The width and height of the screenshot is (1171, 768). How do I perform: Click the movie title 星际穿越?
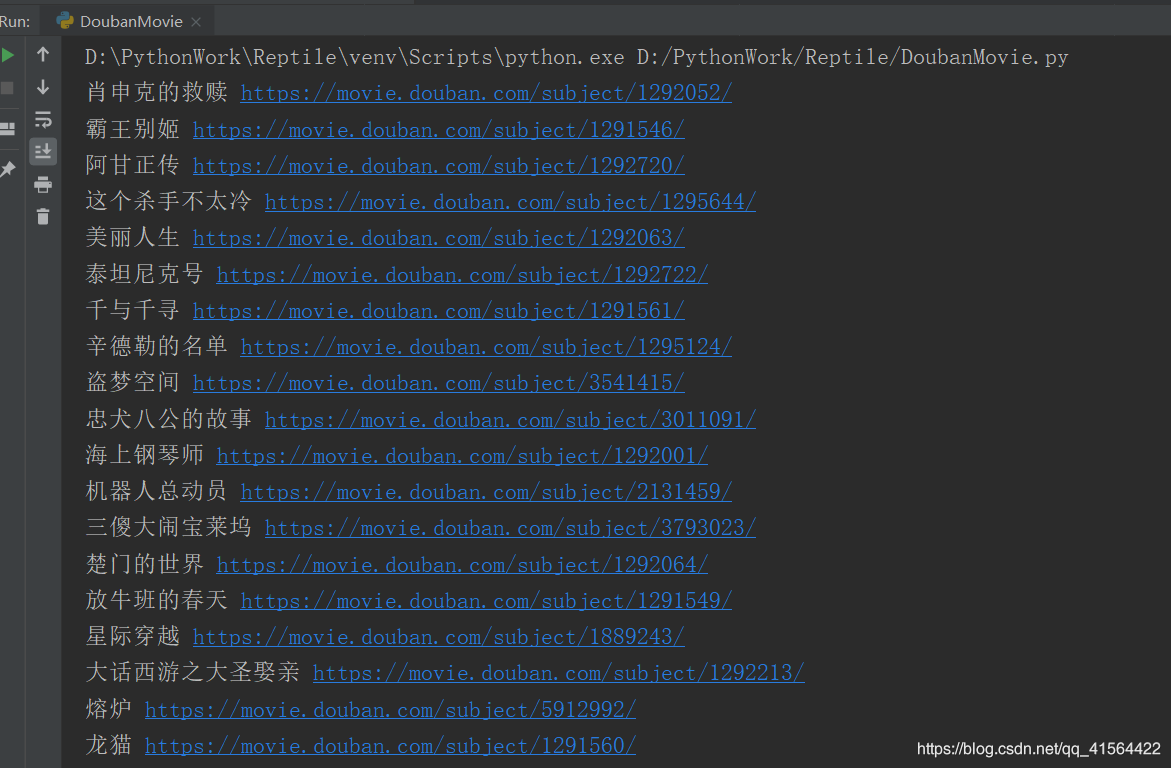click(133, 637)
